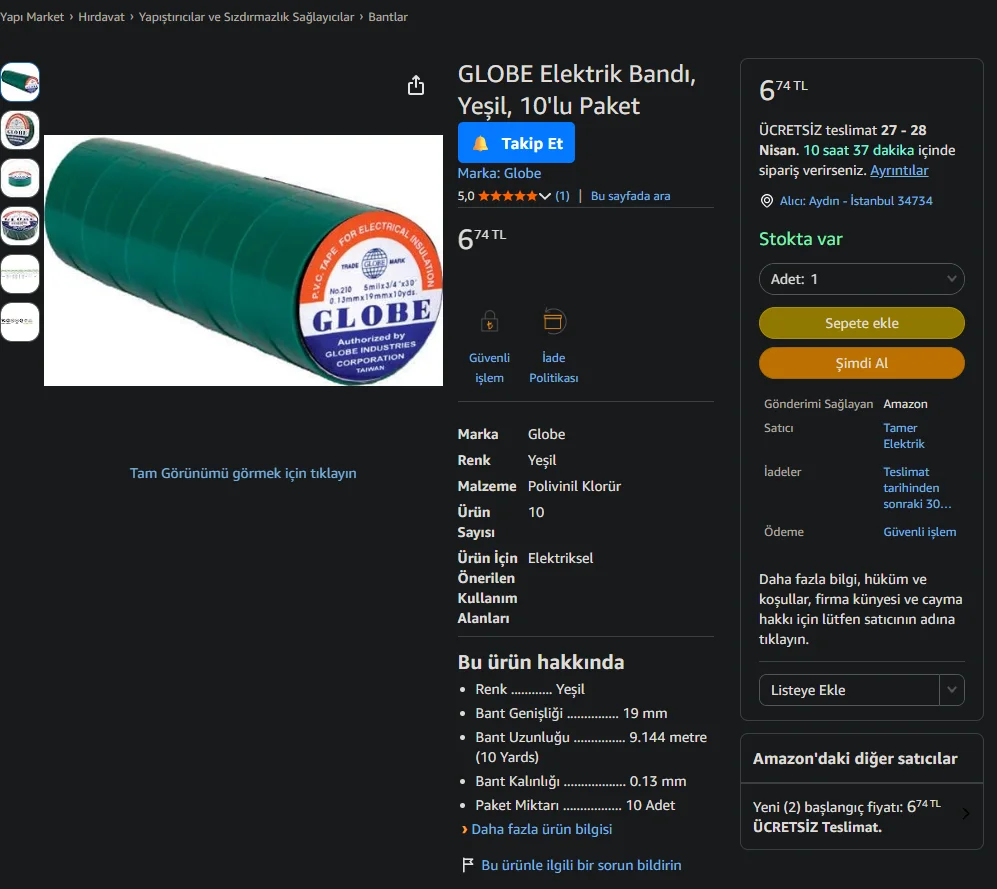This screenshot has width=997, height=889.
Task: Open the Tamer Elektrik seller link
Action: point(904,436)
